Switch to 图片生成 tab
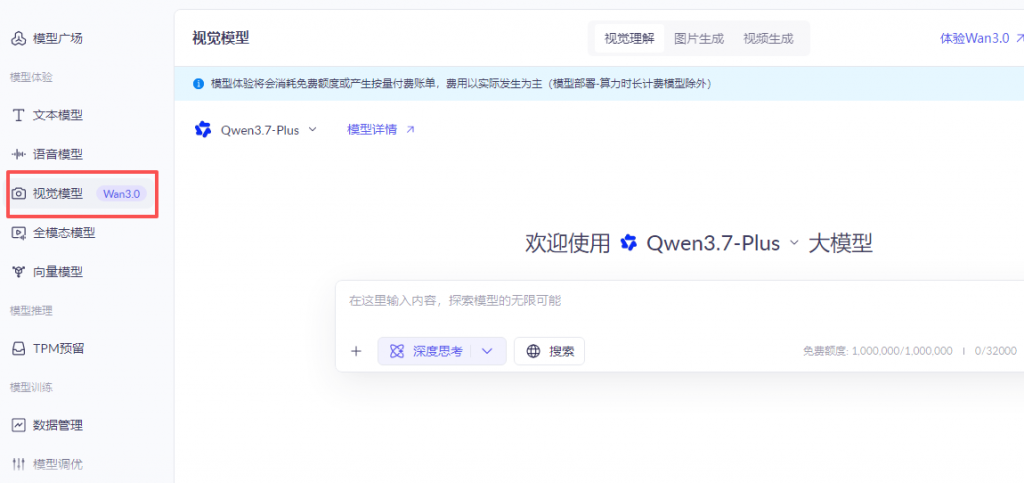This screenshot has height=483, width=1024. (699, 39)
